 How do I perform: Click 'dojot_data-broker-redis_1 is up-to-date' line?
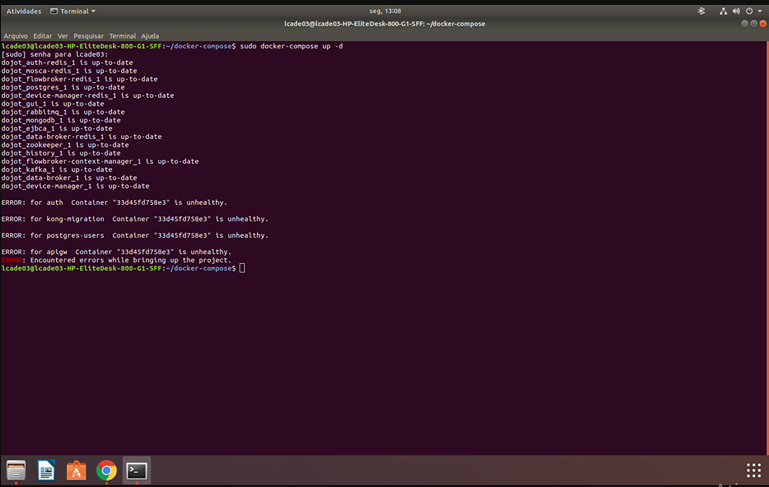[81, 137]
